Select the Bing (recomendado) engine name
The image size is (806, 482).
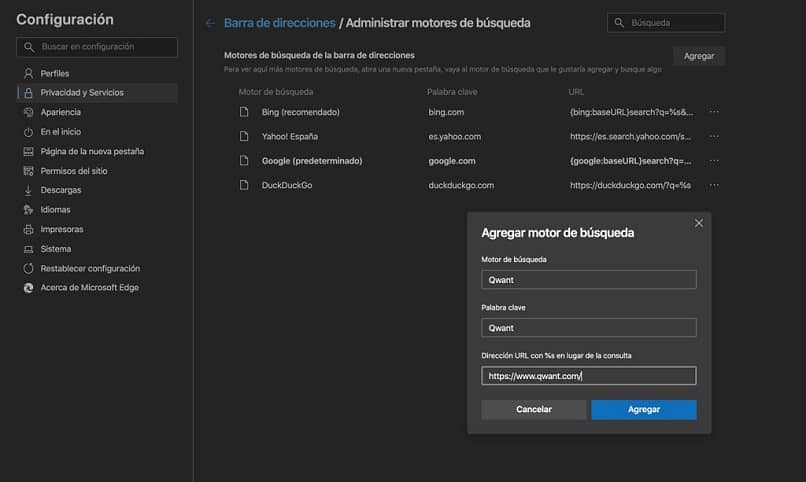301,112
